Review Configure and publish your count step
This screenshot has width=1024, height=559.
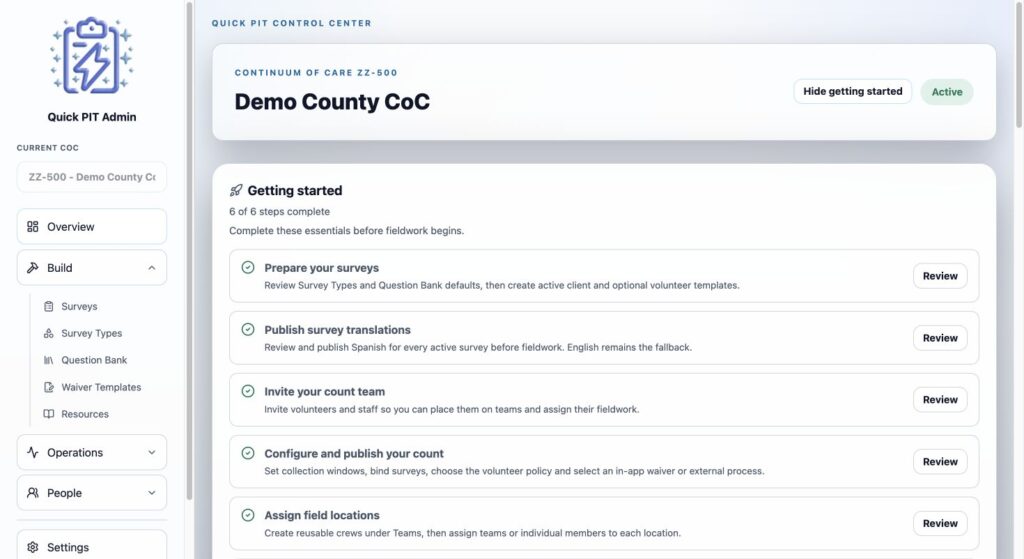[940, 462]
